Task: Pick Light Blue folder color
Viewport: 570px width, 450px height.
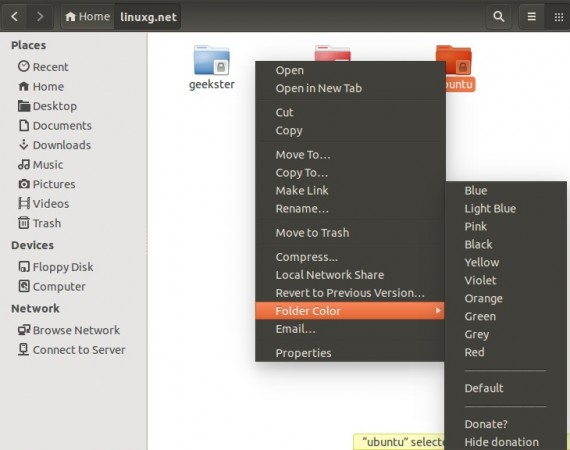Action: click(x=490, y=208)
